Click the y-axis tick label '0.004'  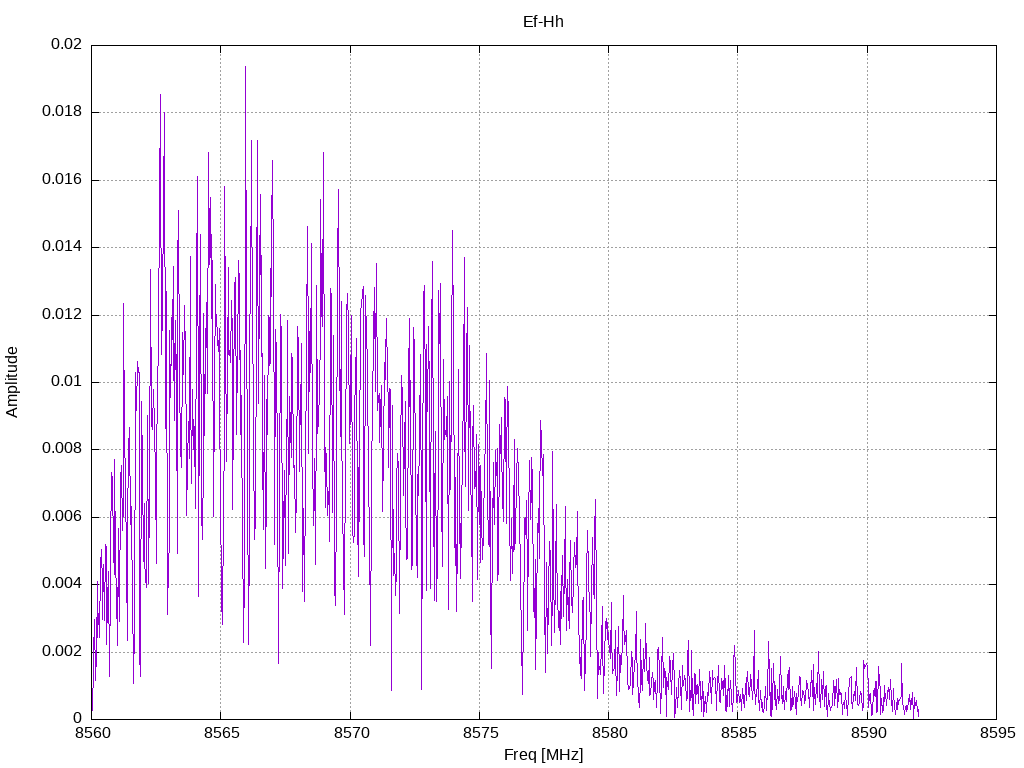click(x=62, y=583)
